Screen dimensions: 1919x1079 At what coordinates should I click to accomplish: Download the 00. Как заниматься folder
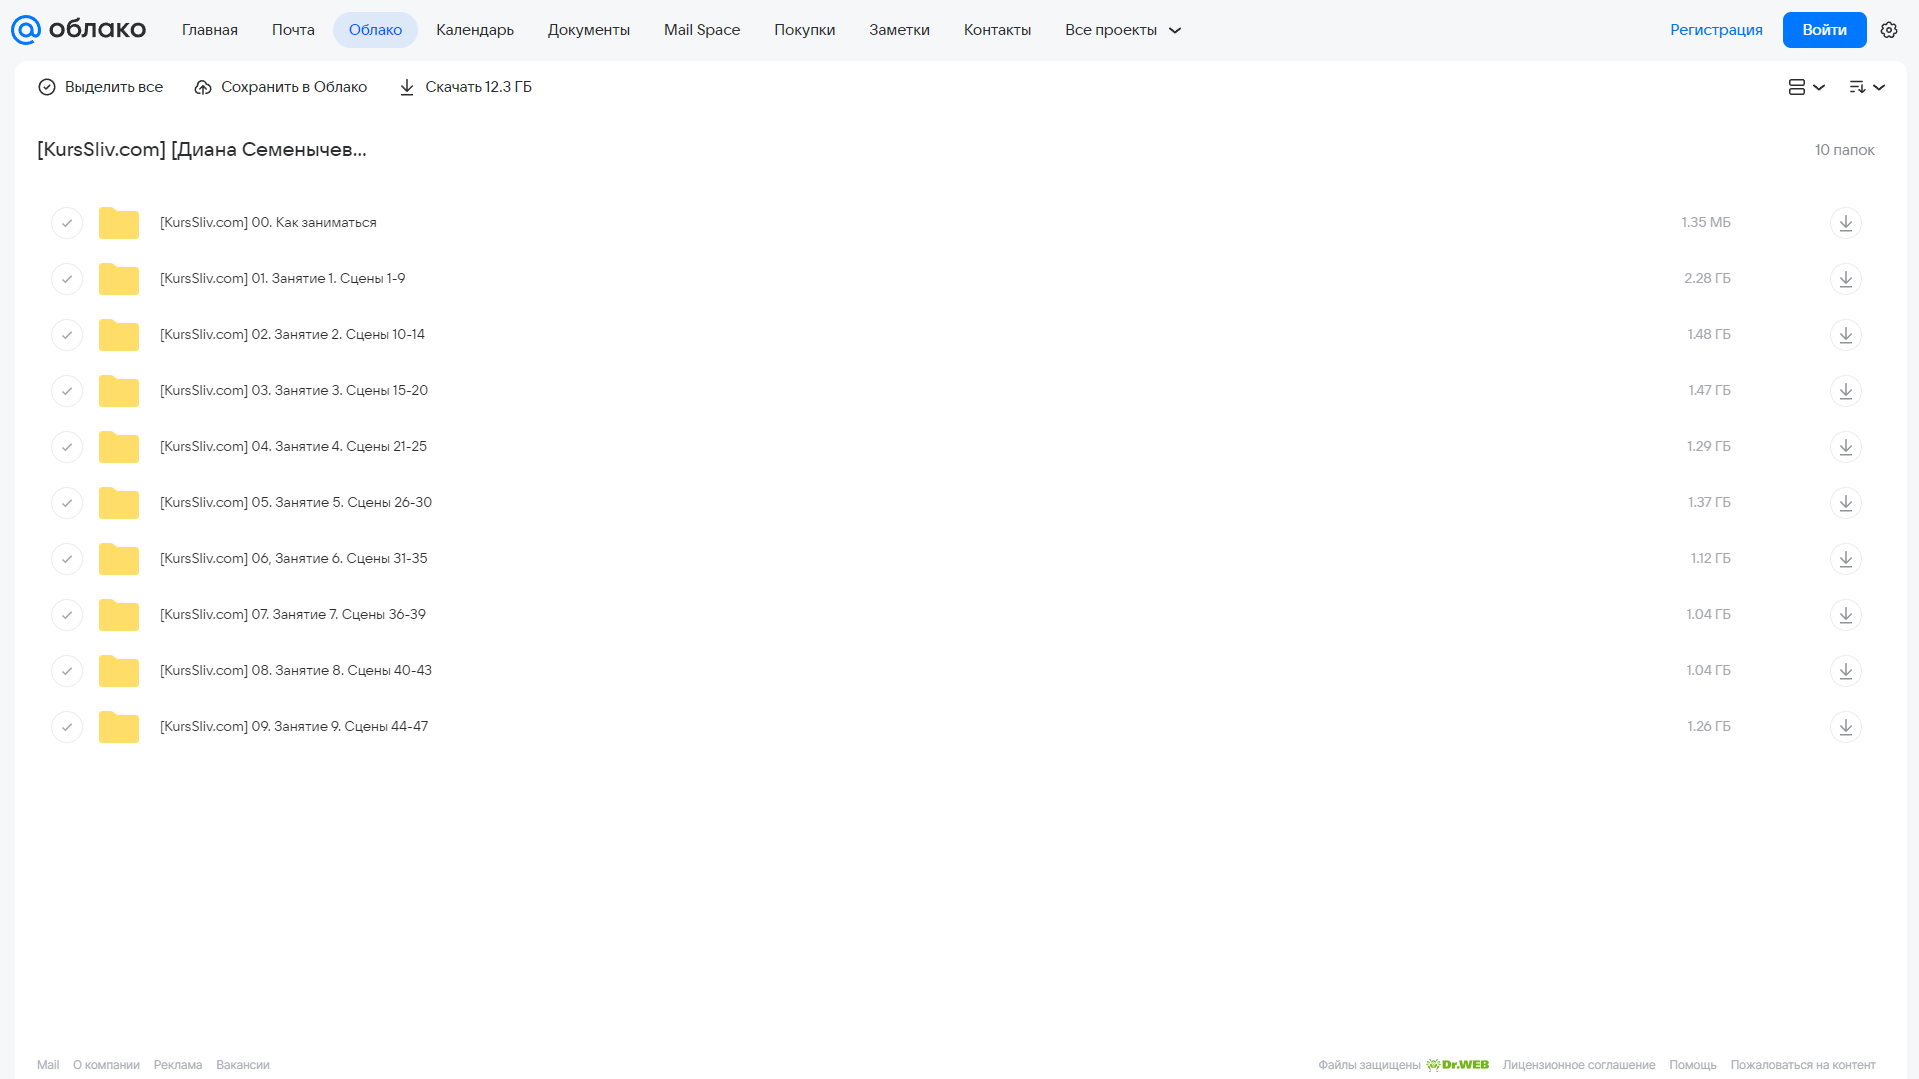pos(1845,223)
